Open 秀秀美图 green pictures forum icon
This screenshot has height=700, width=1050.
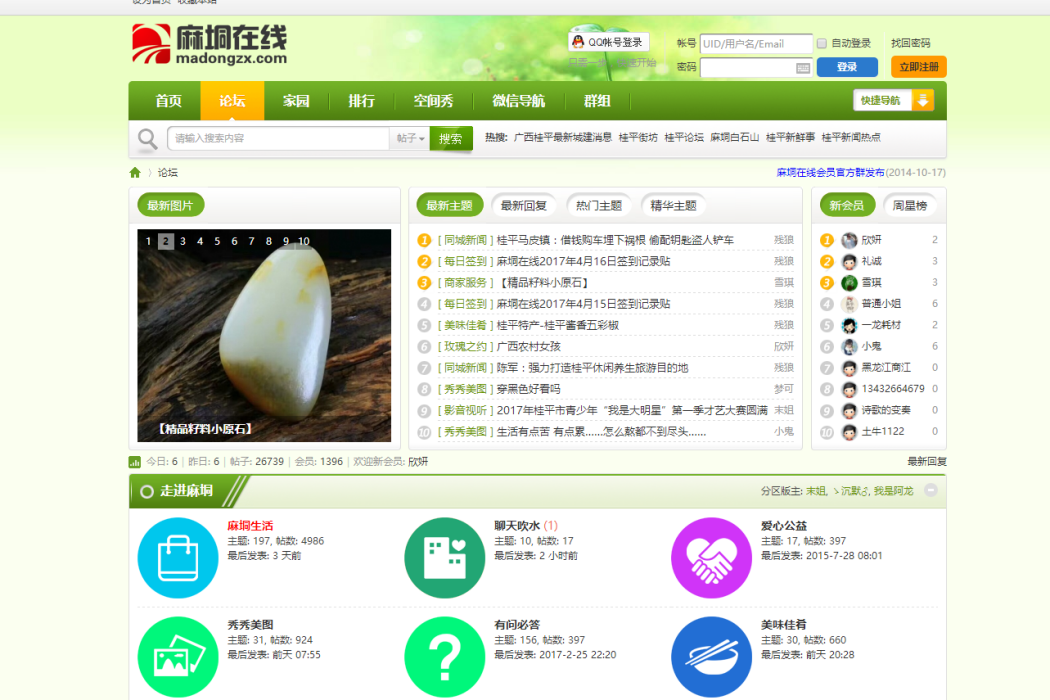pyautogui.click(x=177, y=657)
